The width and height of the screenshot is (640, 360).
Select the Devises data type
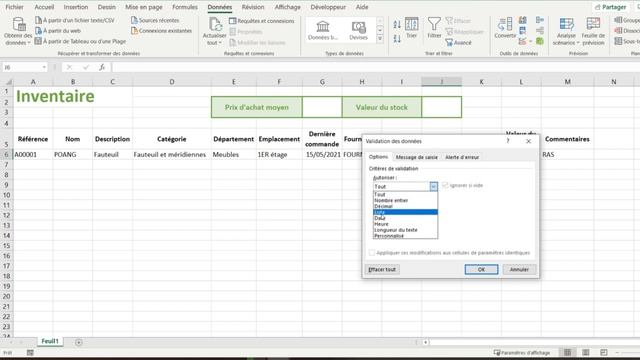[x=359, y=30]
